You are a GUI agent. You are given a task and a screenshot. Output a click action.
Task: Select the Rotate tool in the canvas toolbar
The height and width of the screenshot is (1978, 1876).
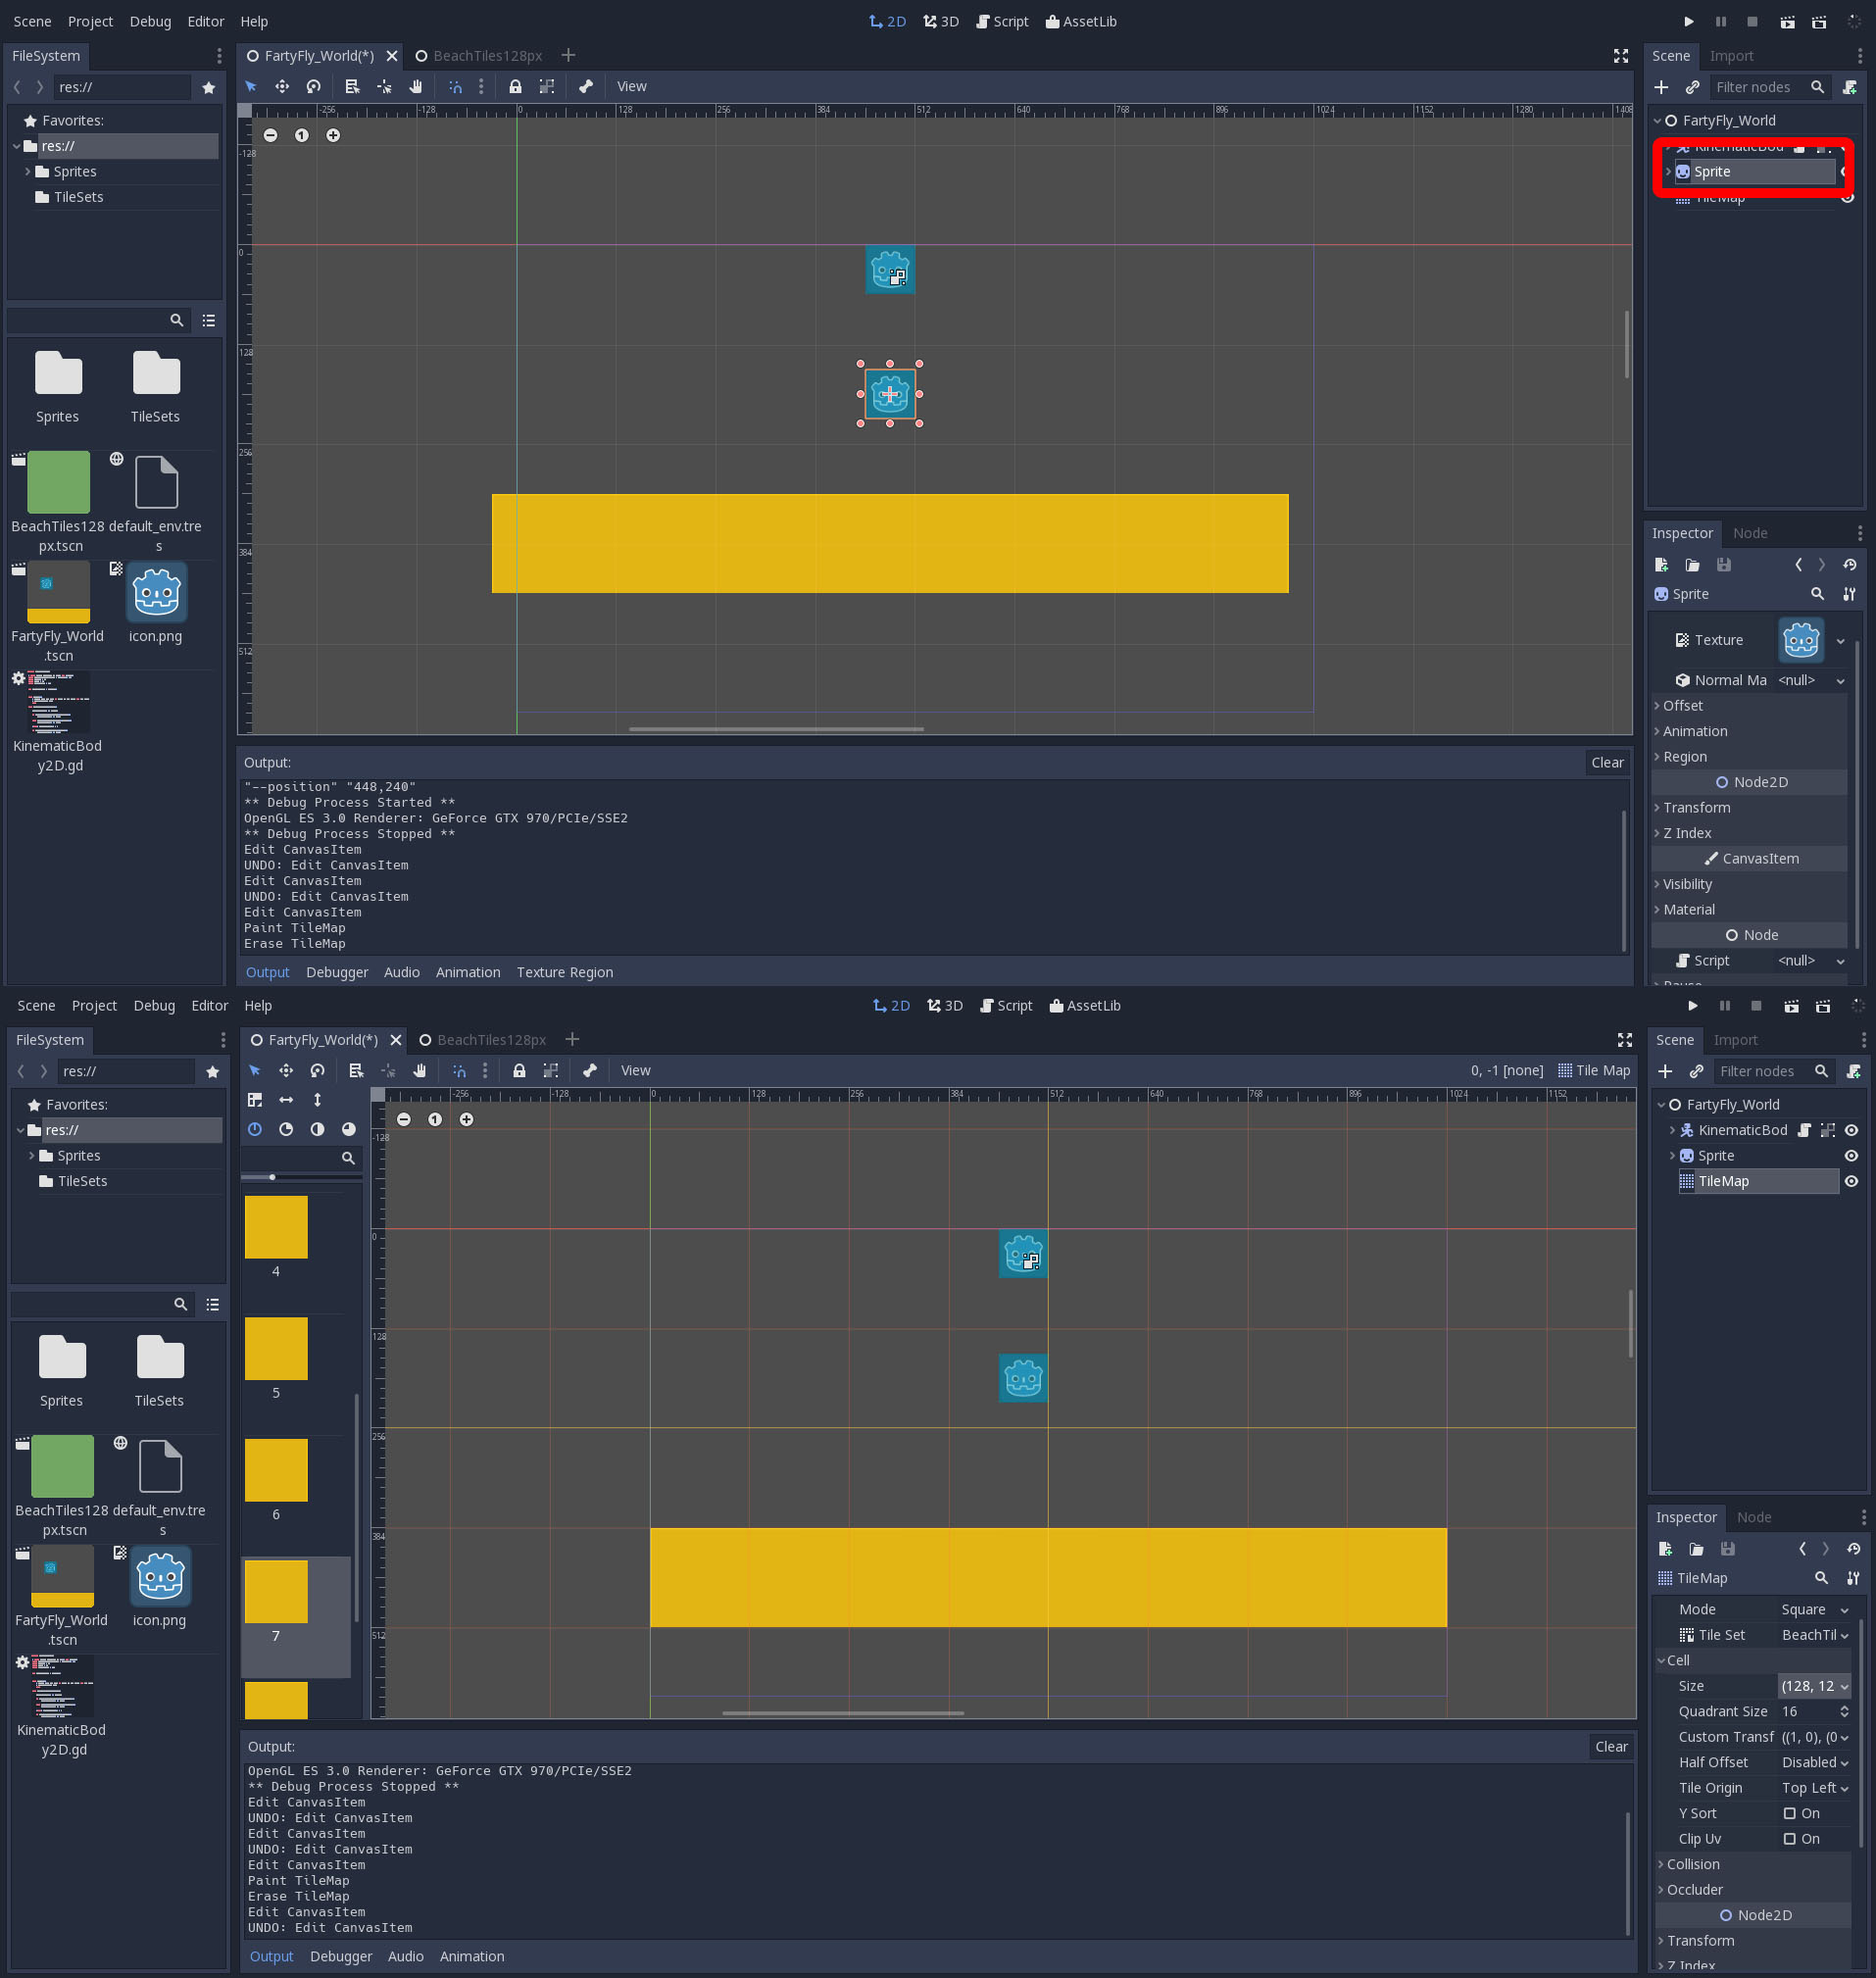(x=314, y=86)
